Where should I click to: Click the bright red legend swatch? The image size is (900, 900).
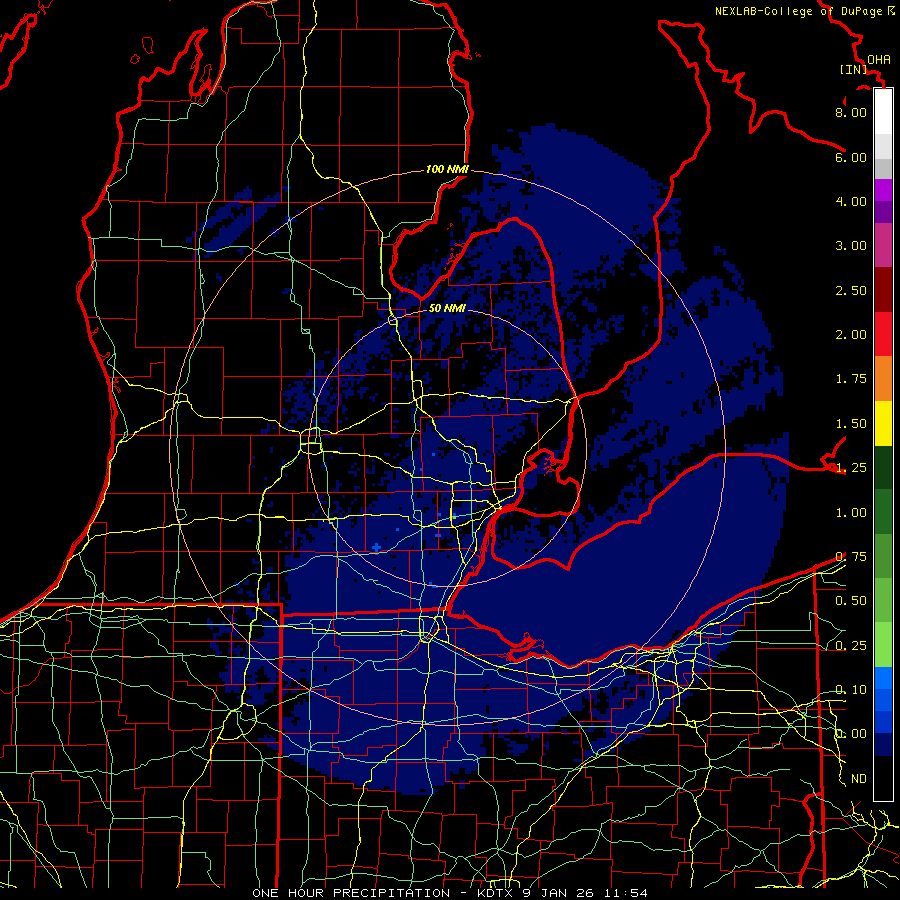[883, 334]
